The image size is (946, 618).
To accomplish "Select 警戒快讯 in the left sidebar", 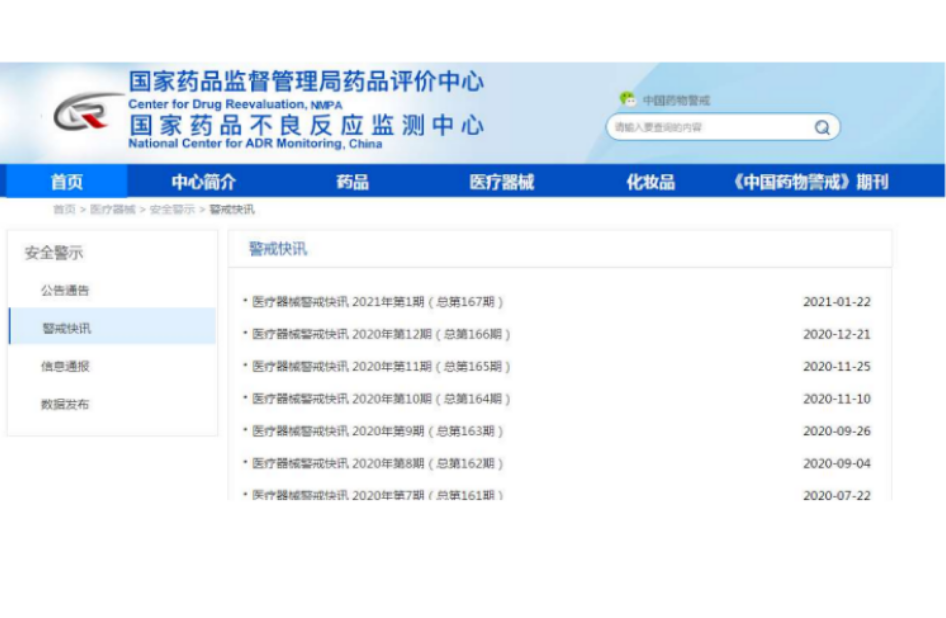I will pos(65,328).
